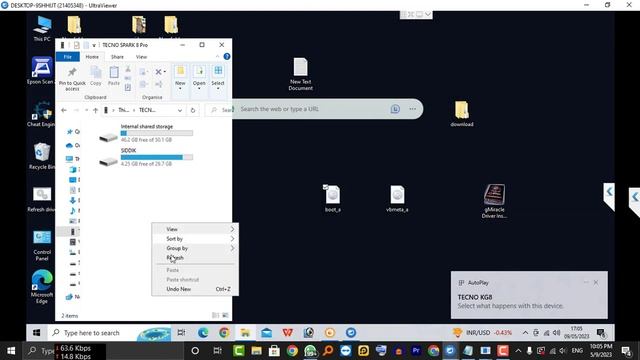Open the Microsoft Edge desktop shortcut
This screenshot has height=360, width=640.
42,287
